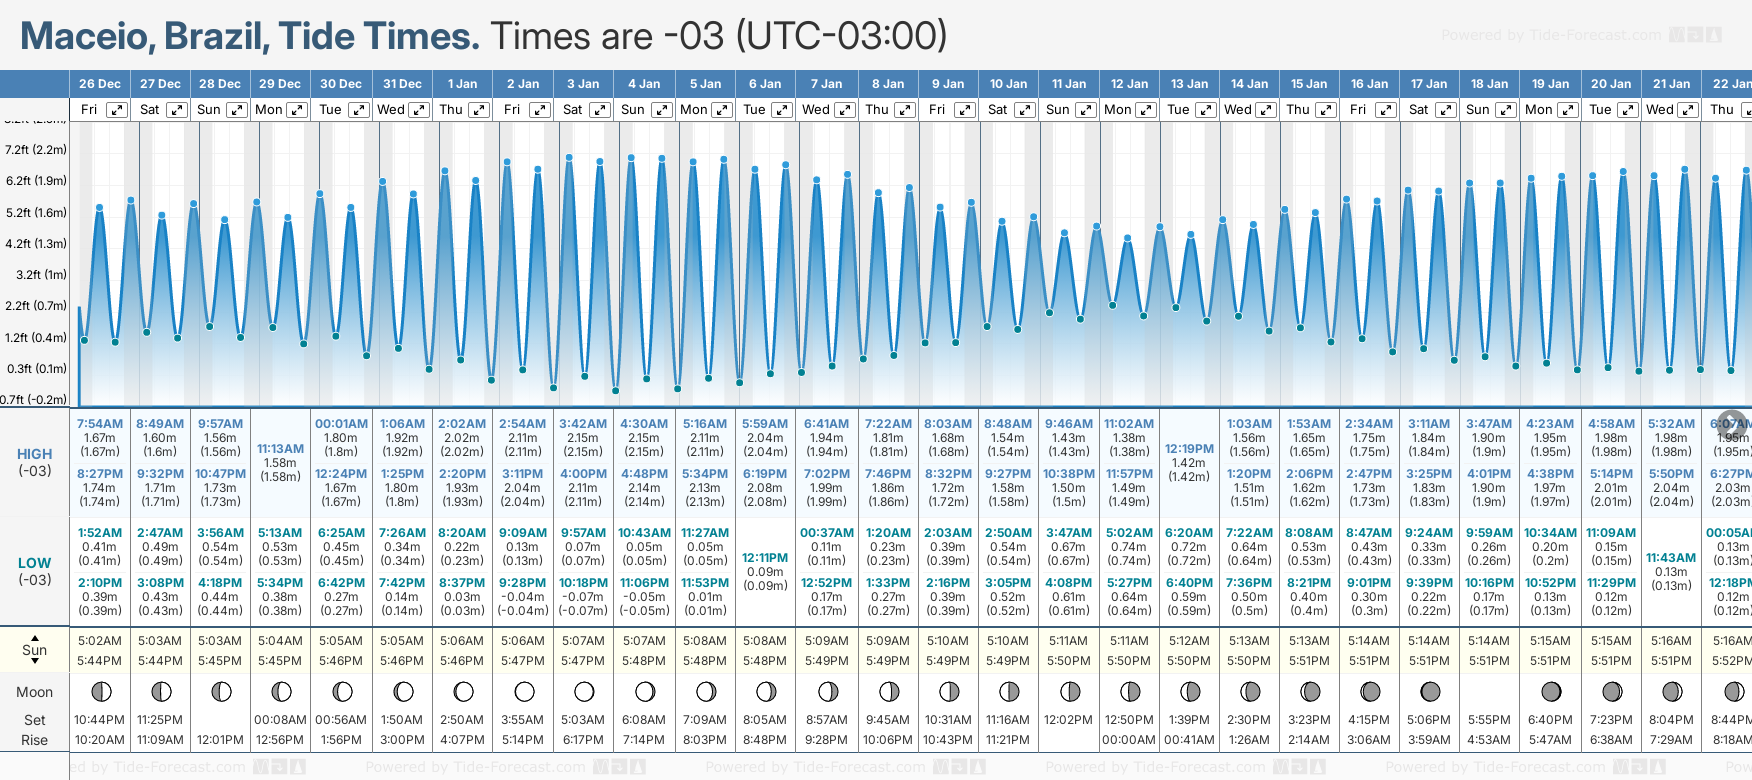Click the 12:11PM low tide entry on 6 Jan

tap(765, 558)
